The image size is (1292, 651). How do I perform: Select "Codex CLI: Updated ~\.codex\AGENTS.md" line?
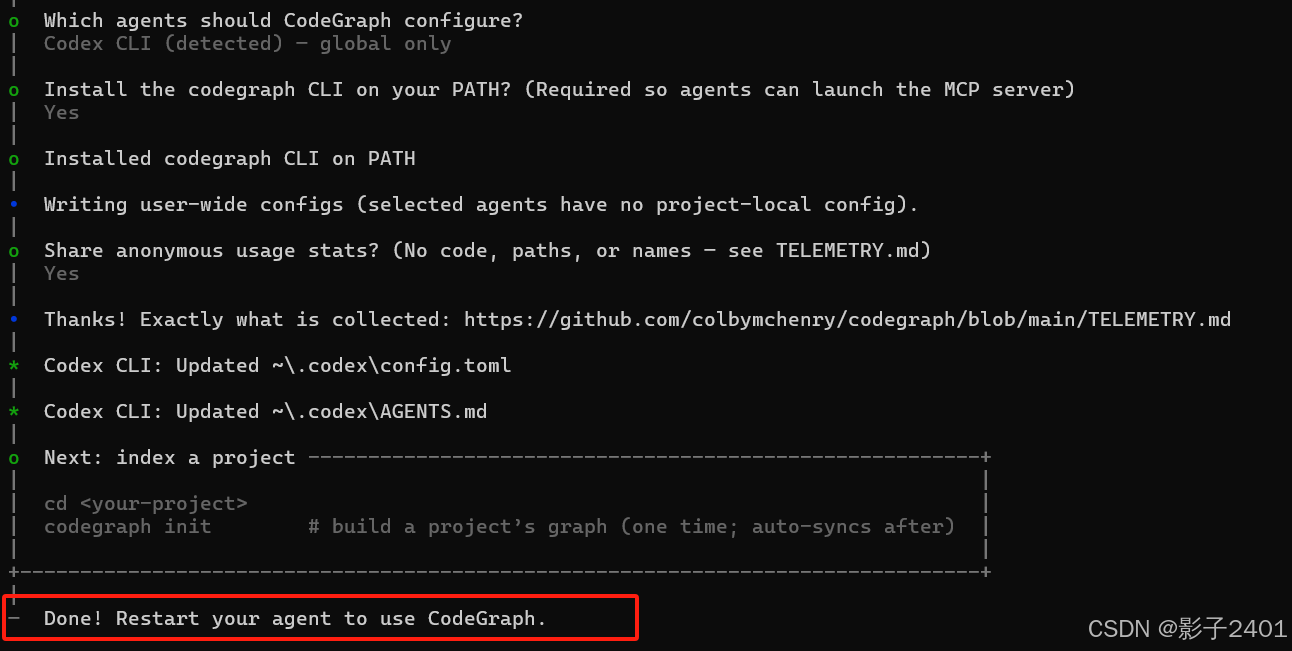[x=265, y=411]
